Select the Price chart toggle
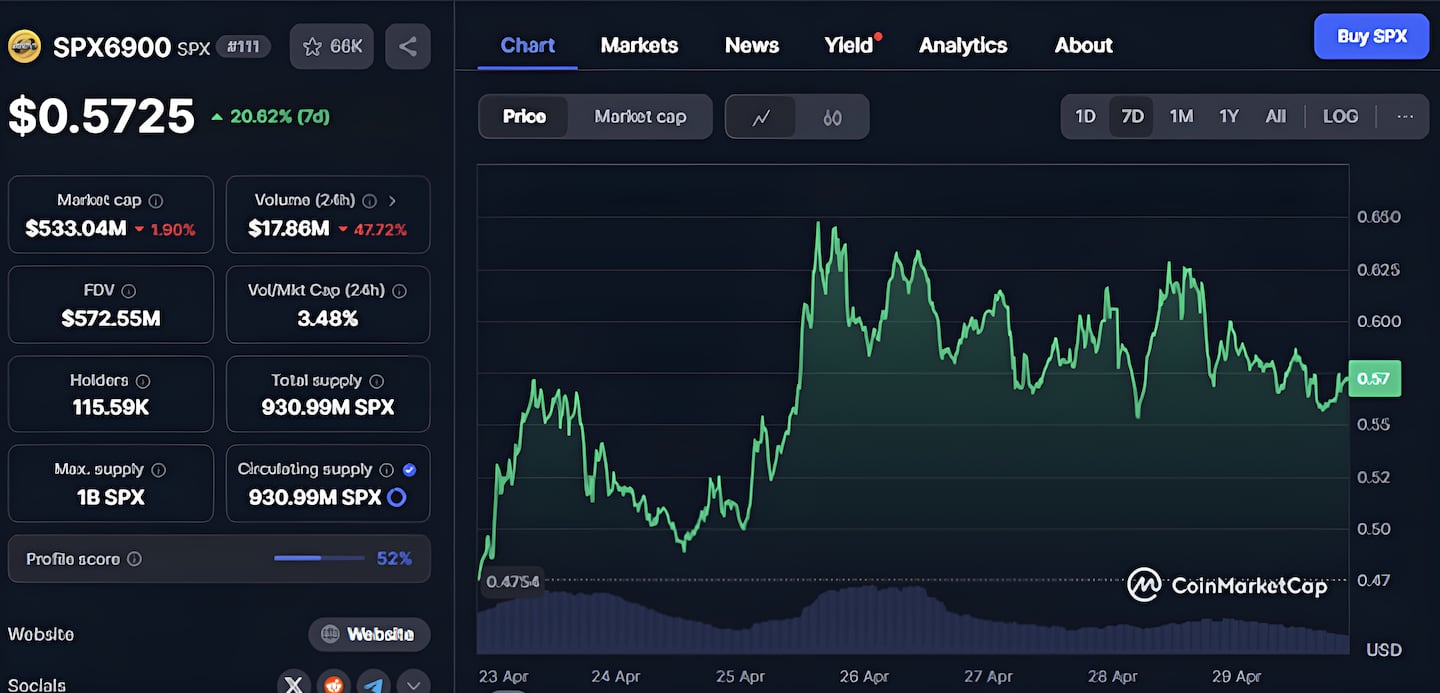The height and width of the screenshot is (693, 1440). (x=524, y=117)
